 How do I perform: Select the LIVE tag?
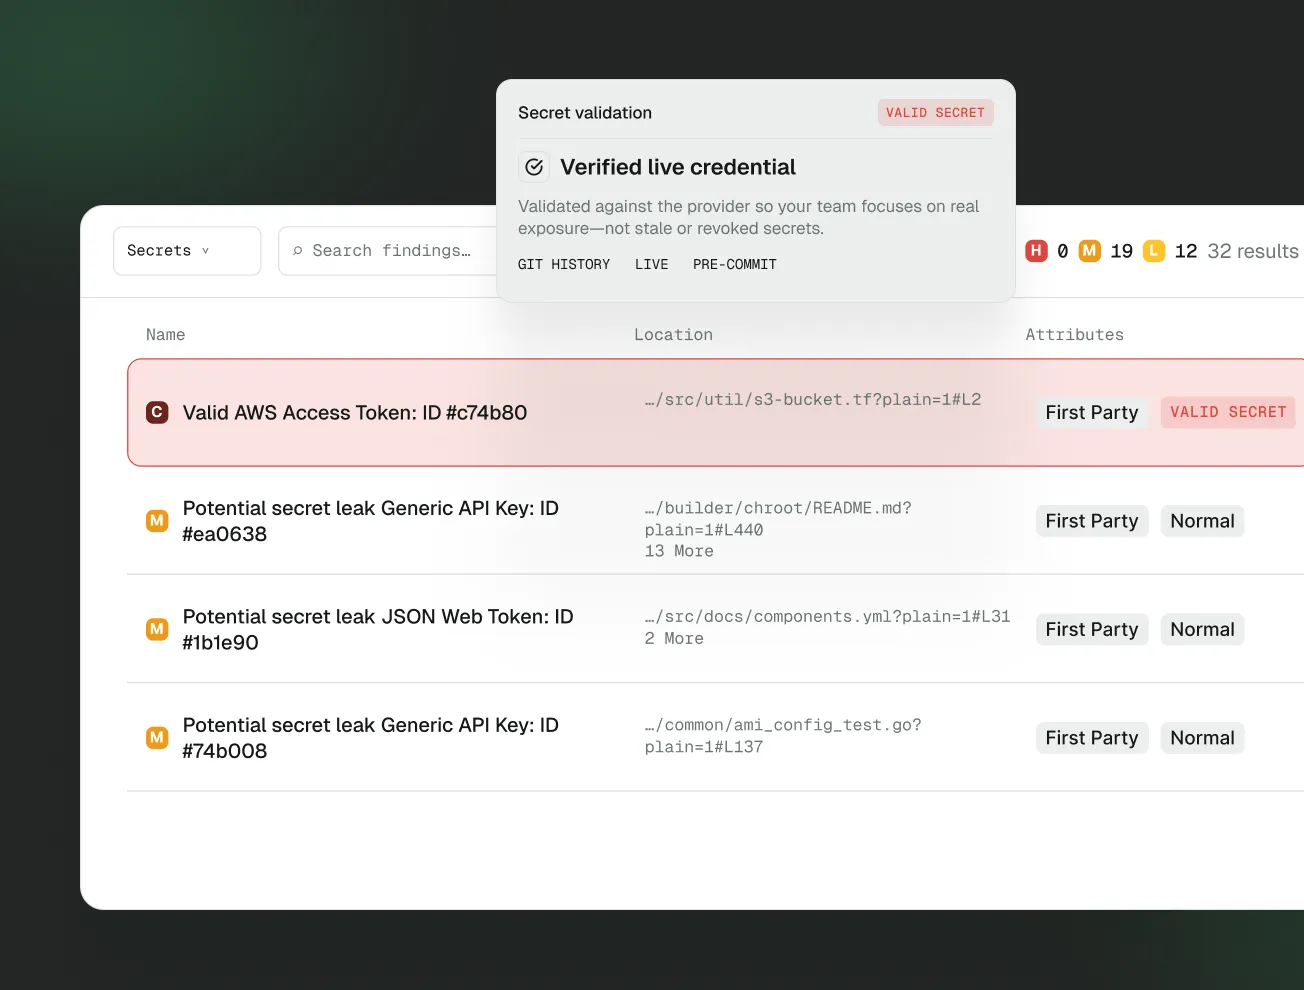point(651,265)
